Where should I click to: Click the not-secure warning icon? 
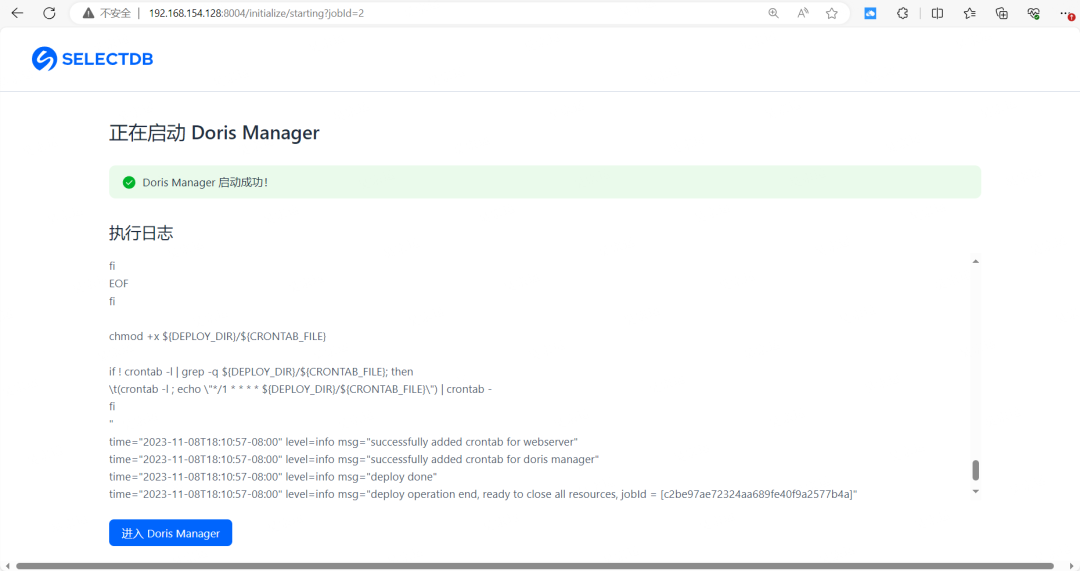pos(88,13)
